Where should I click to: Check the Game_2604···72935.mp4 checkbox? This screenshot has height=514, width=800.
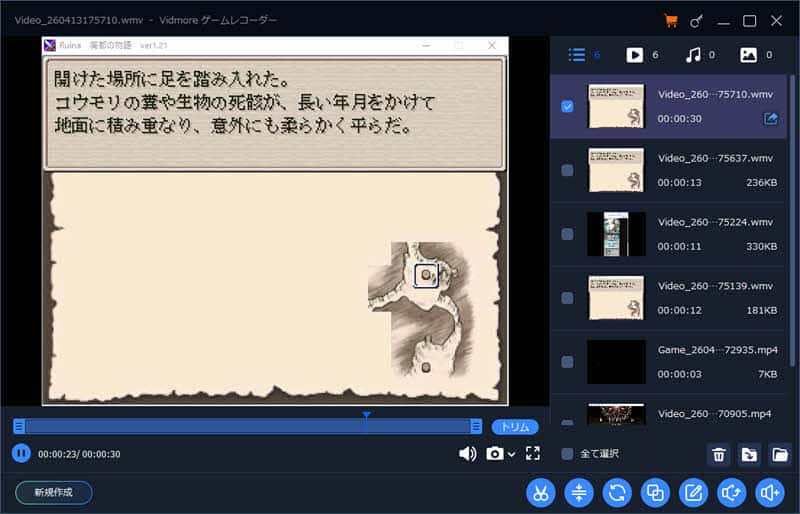pyautogui.click(x=567, y=361)
